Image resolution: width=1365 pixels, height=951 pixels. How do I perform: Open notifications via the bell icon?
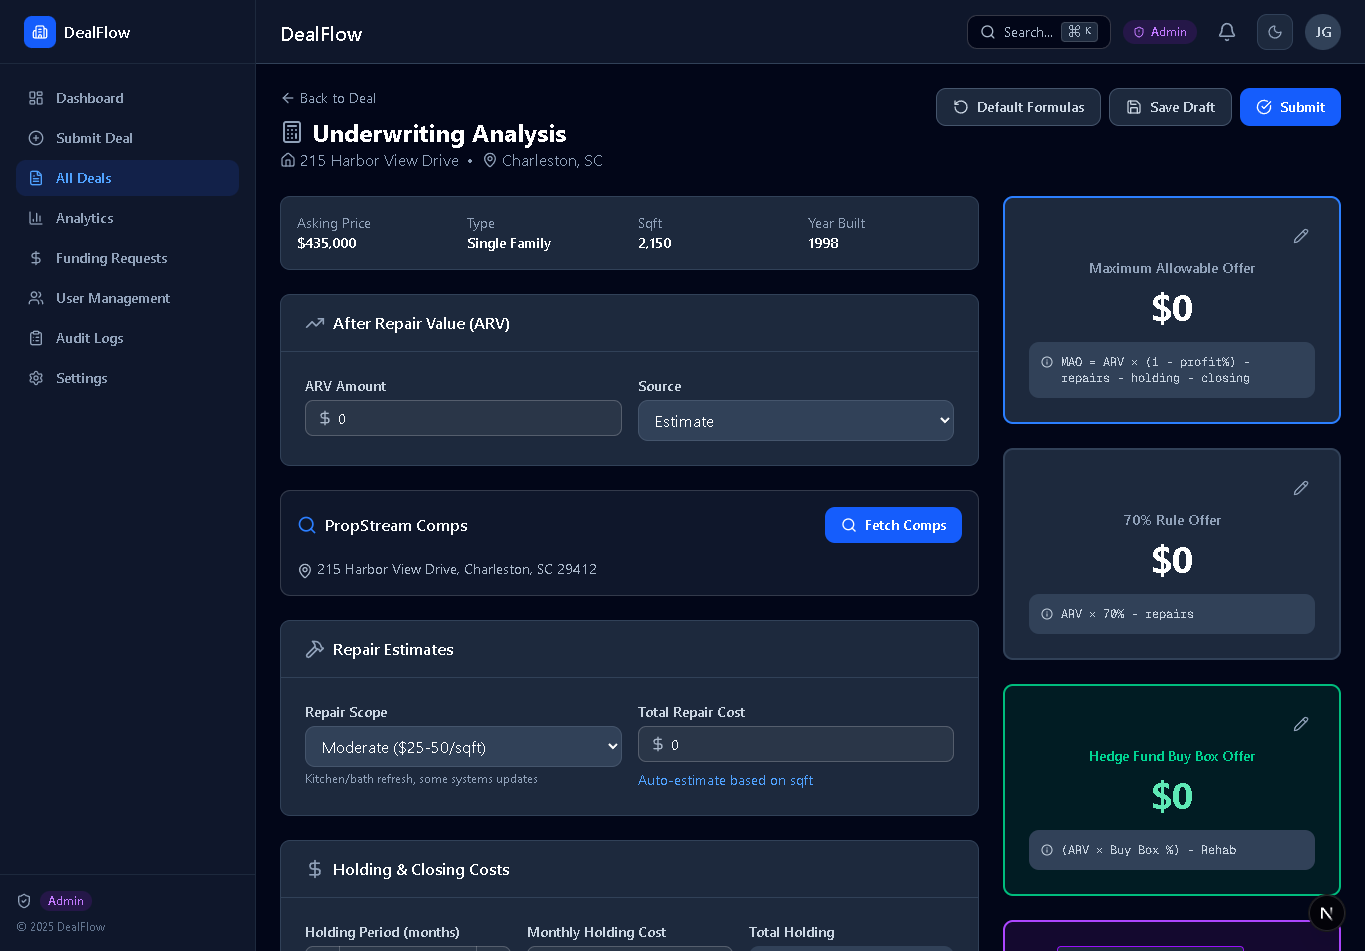click(1227, 32)
